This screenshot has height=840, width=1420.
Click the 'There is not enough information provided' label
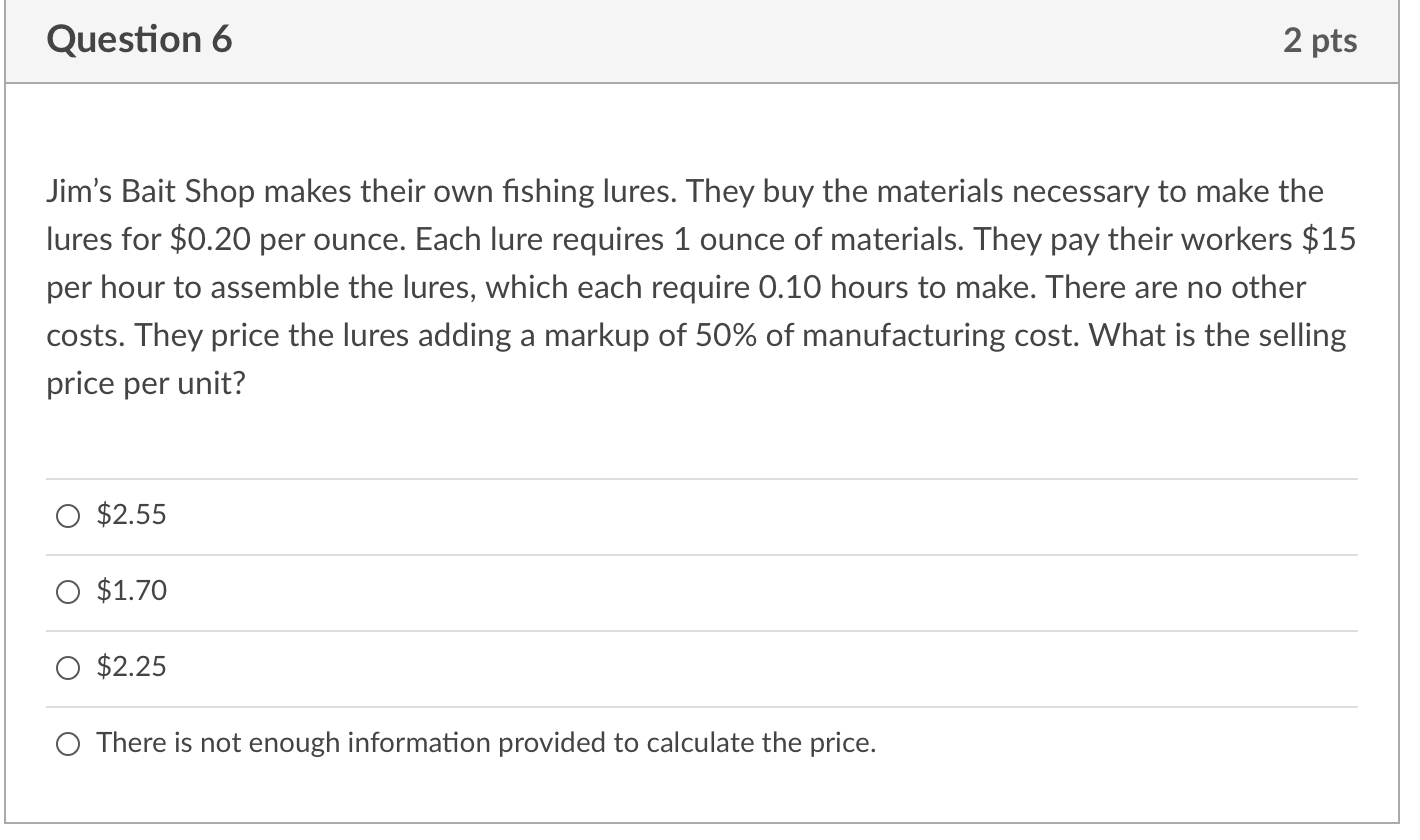click(486, 743)
